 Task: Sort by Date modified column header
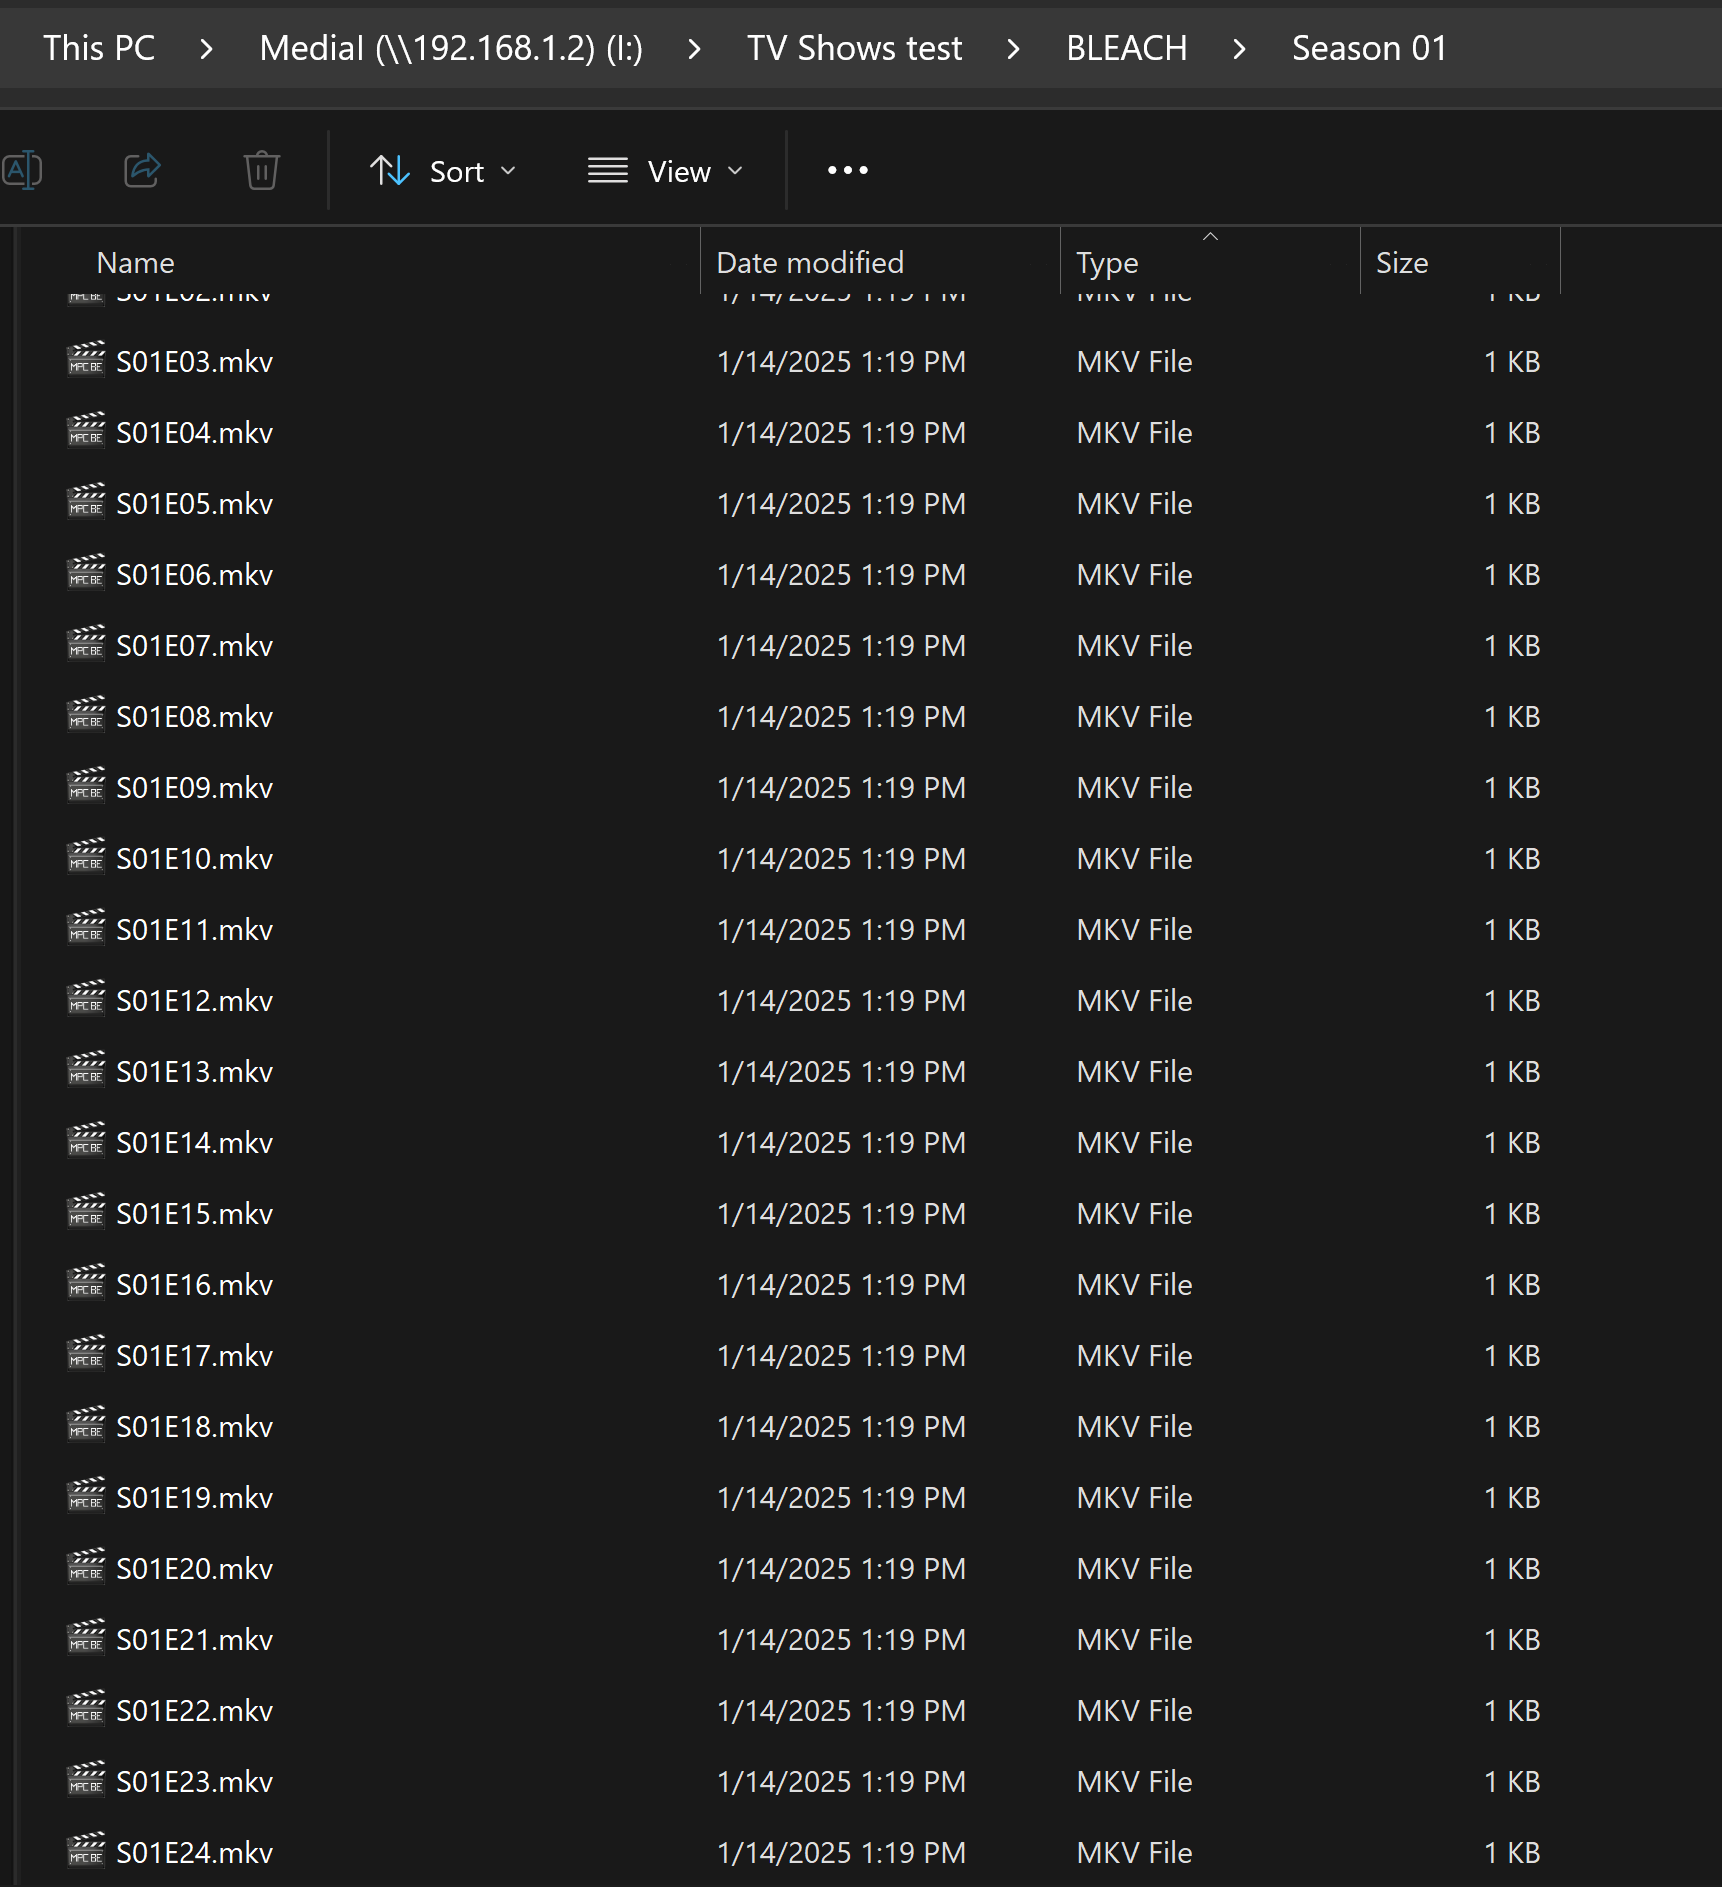click(810, 262)
